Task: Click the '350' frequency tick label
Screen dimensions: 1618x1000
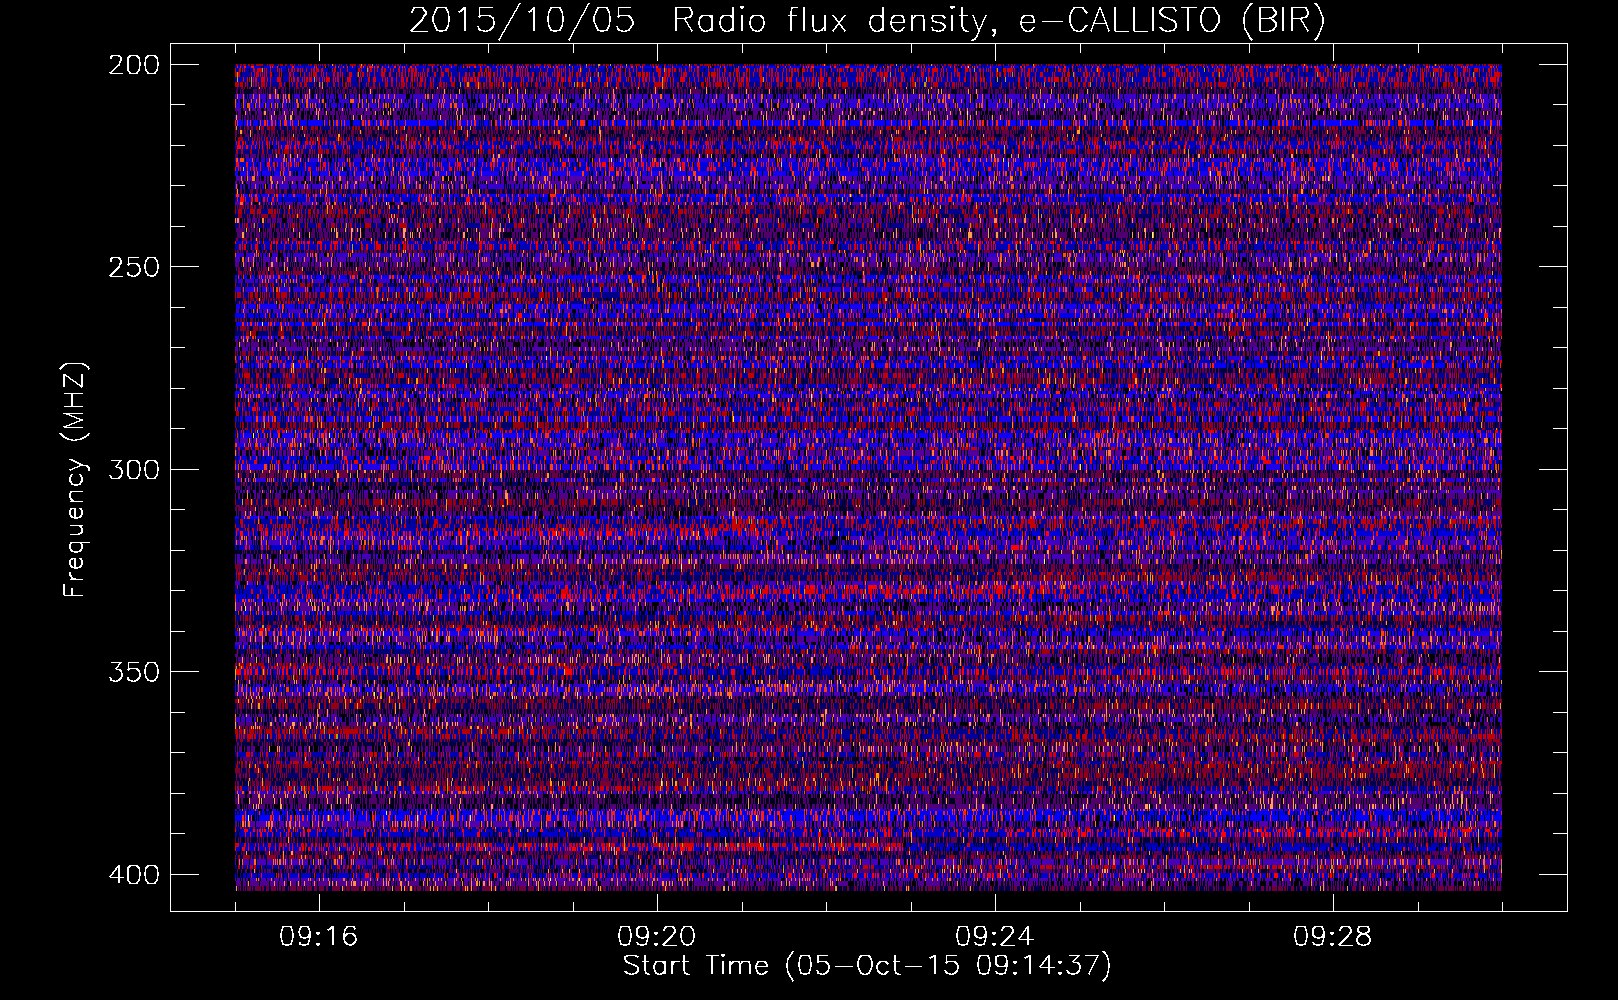Action: point(133,671)
